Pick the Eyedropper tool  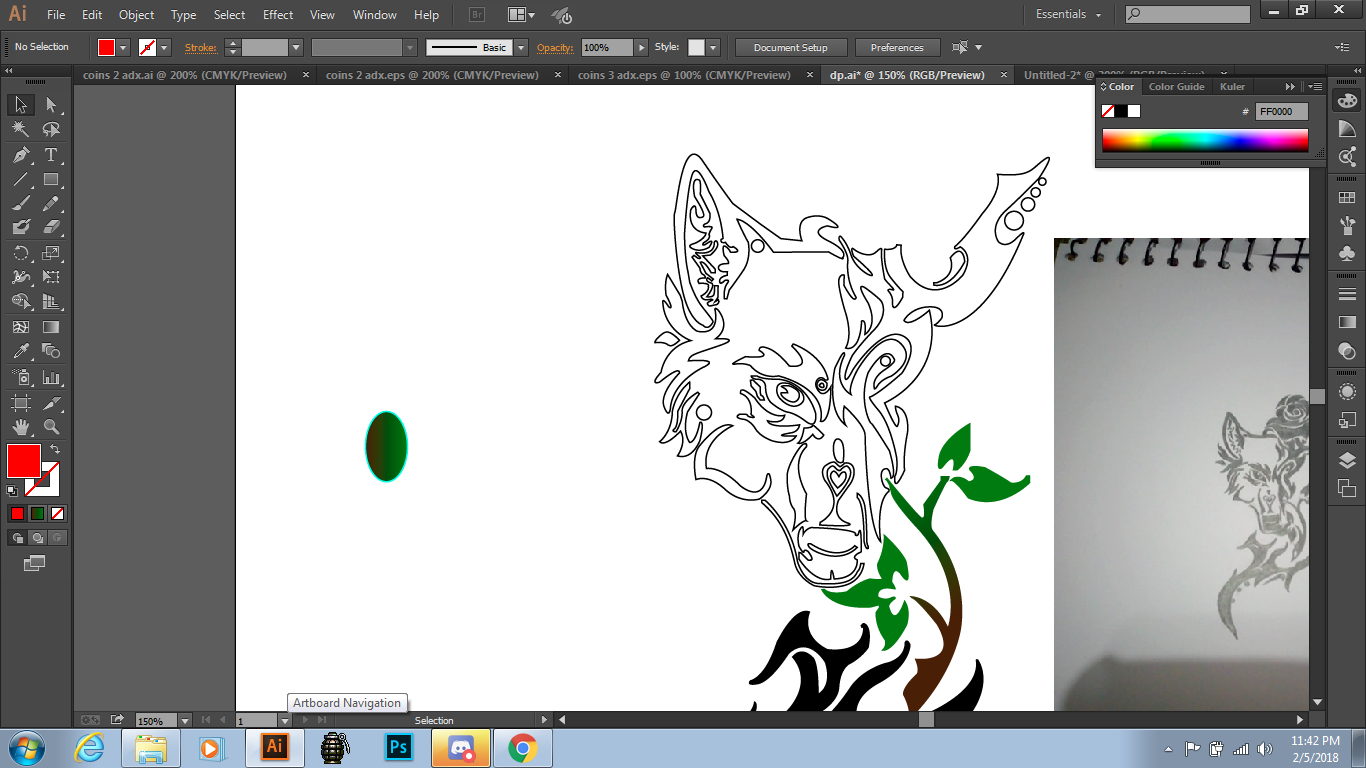pos(20,351)
